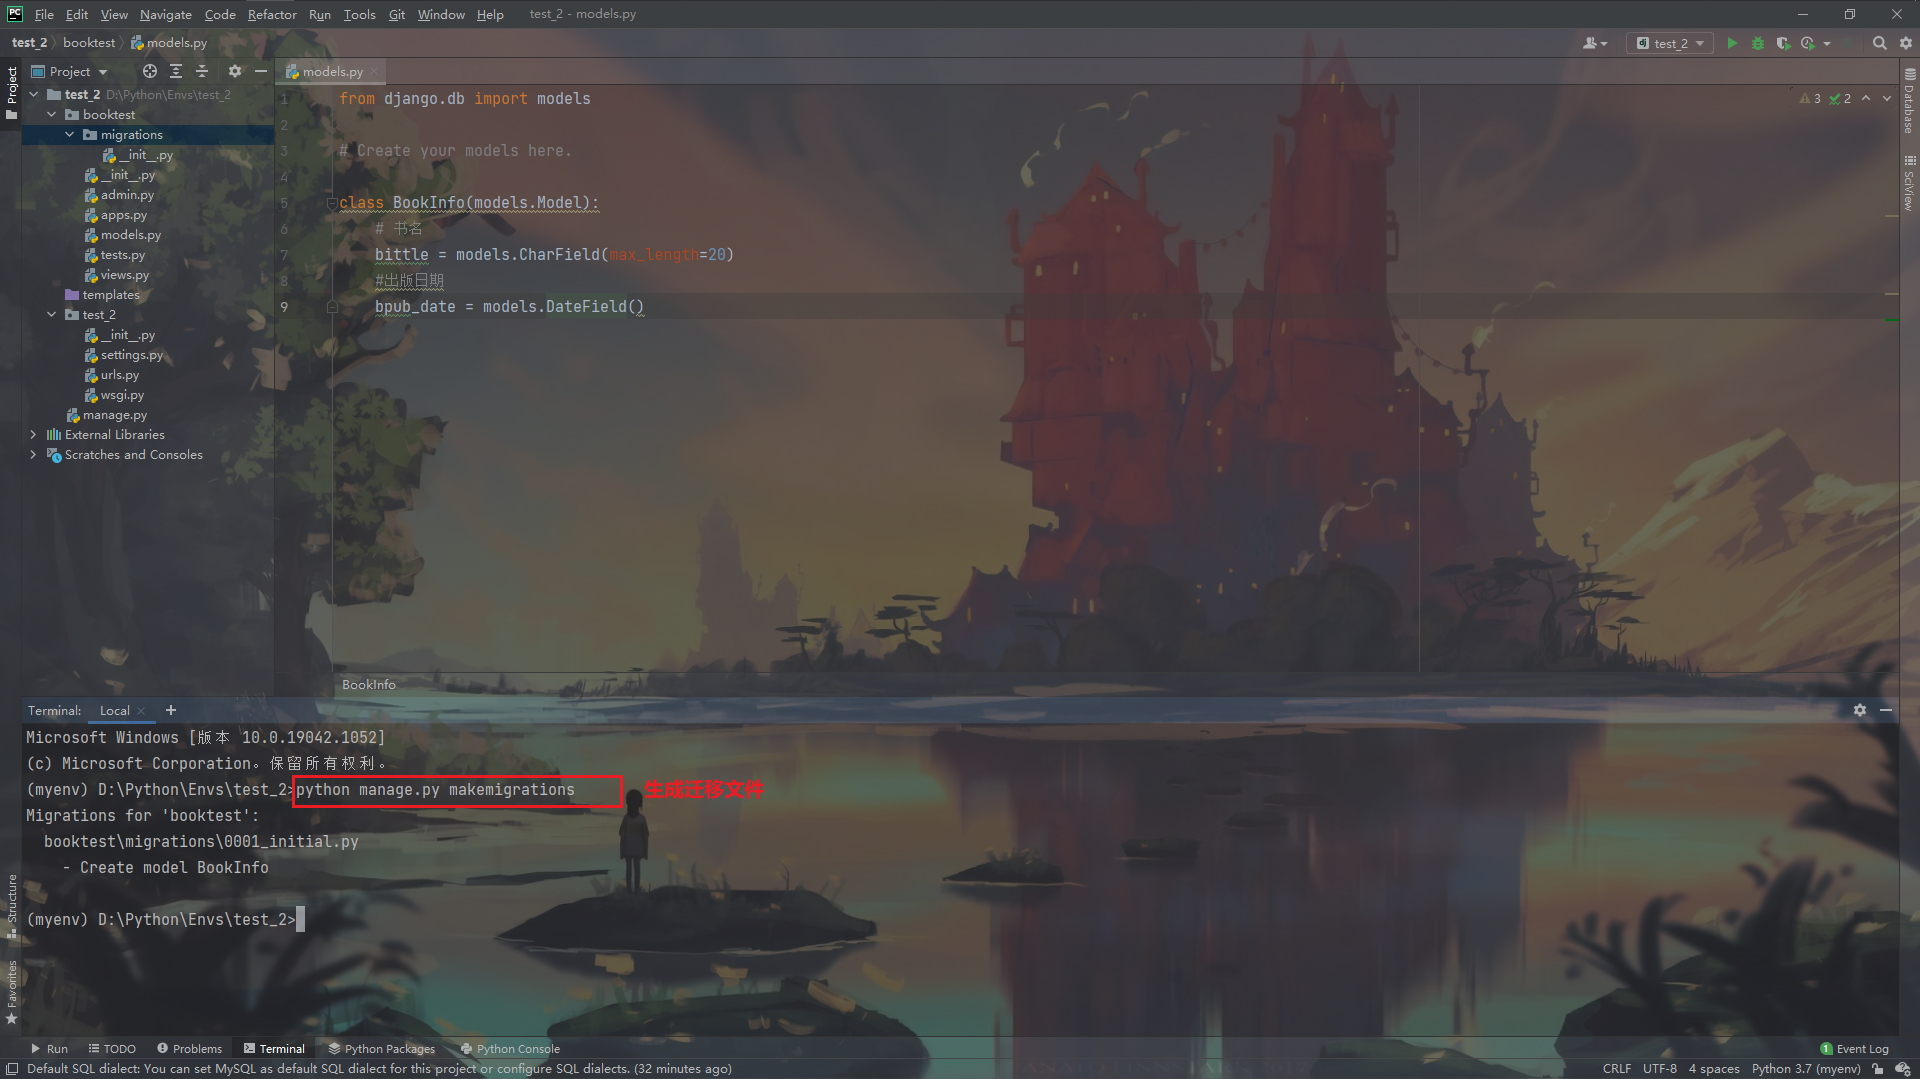The width and height of the screenshot is (1920, 1079).
Task: Click Python 3.7 (myenv) interpreter selector
Action: pos(1806,1069)
